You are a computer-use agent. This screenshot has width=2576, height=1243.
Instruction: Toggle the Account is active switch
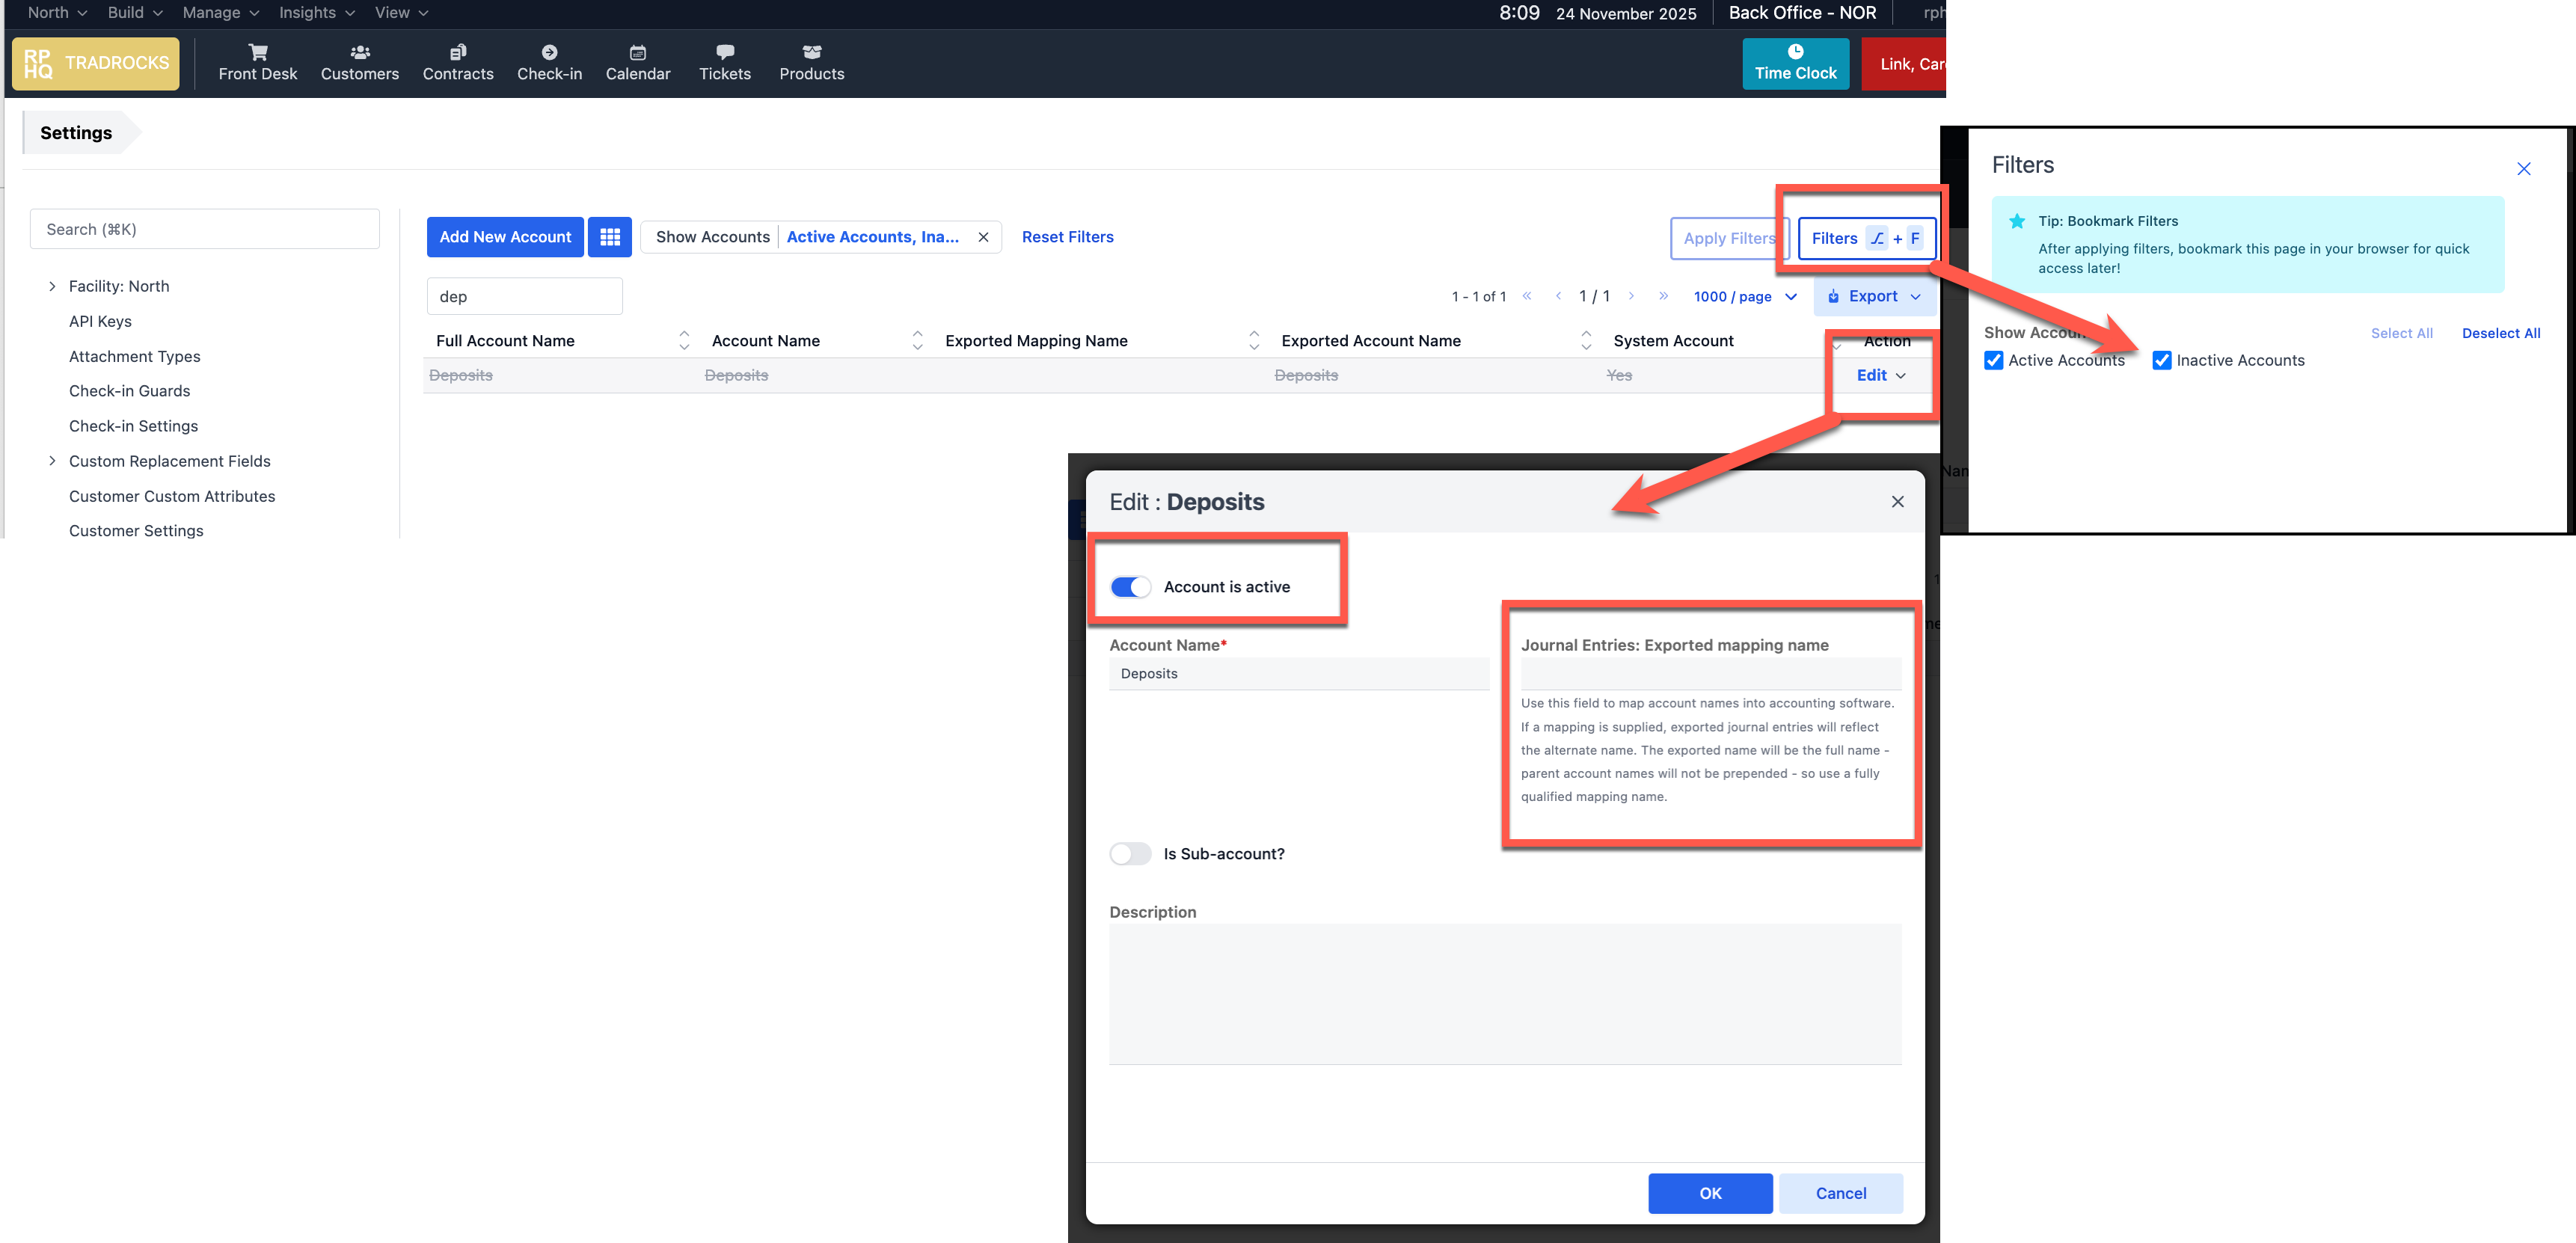1130,587
